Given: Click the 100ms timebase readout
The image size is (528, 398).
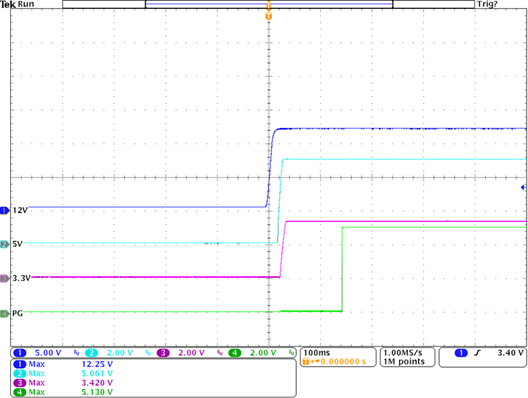Looking at the screenshot, I should click(317, 353).
